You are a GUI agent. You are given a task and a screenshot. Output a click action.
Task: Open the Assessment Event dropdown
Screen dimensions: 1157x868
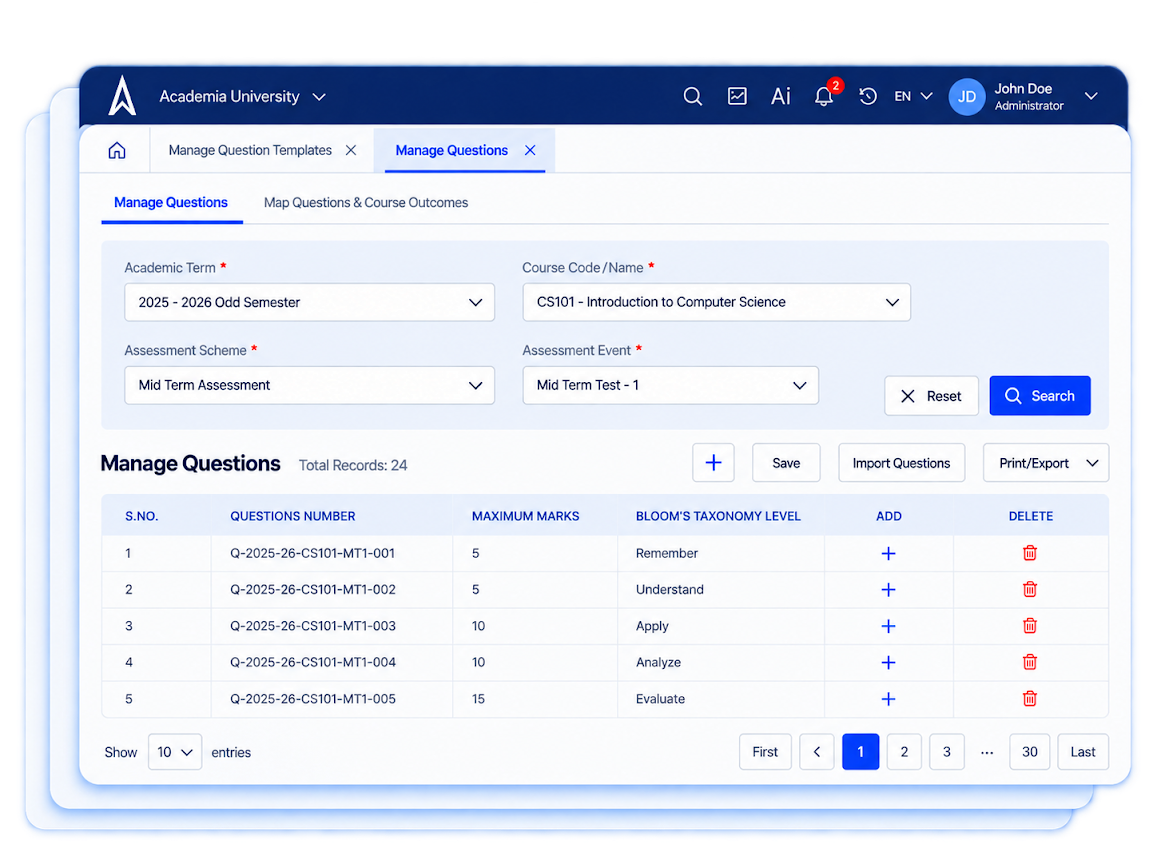[x=671, y=385]
